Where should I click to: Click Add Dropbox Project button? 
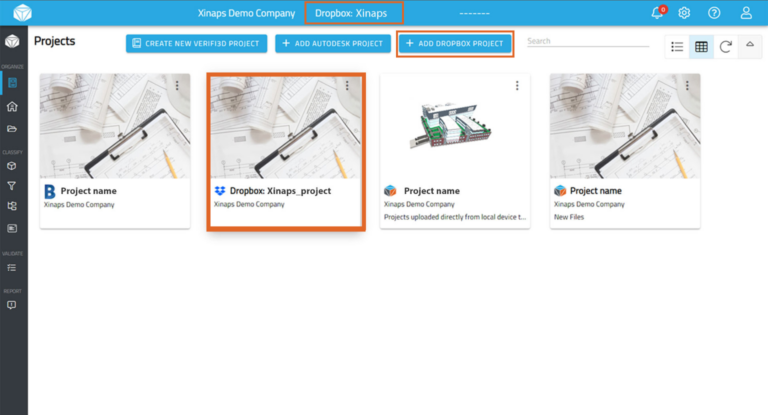tap(455, 44)
